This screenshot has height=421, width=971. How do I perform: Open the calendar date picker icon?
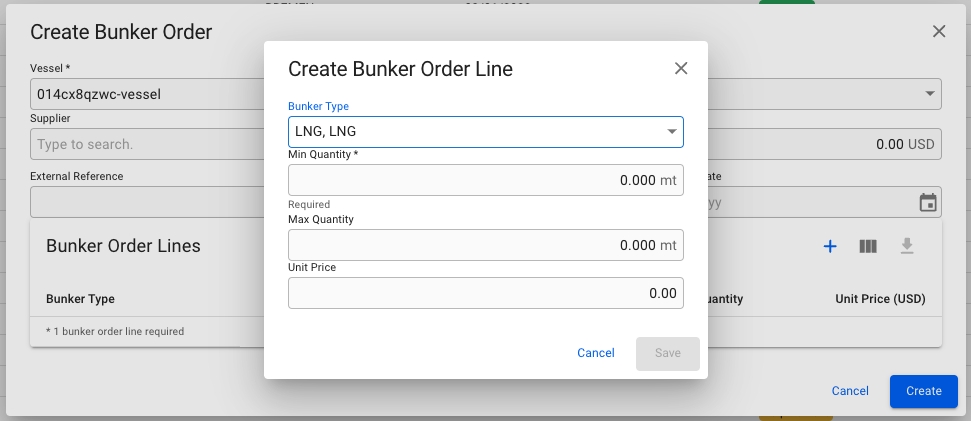pos(928,203)
